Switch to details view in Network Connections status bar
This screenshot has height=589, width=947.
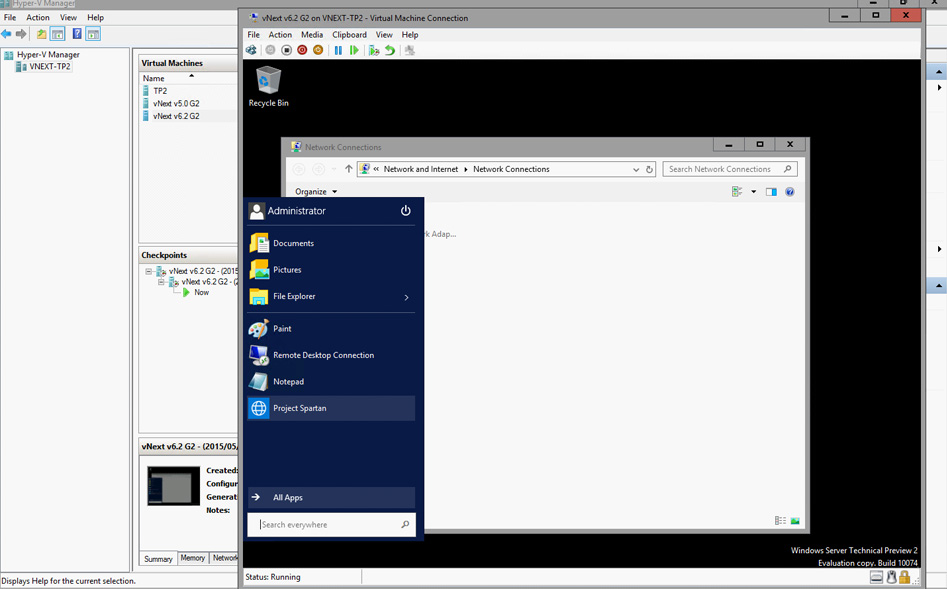(x=780, y=521)
